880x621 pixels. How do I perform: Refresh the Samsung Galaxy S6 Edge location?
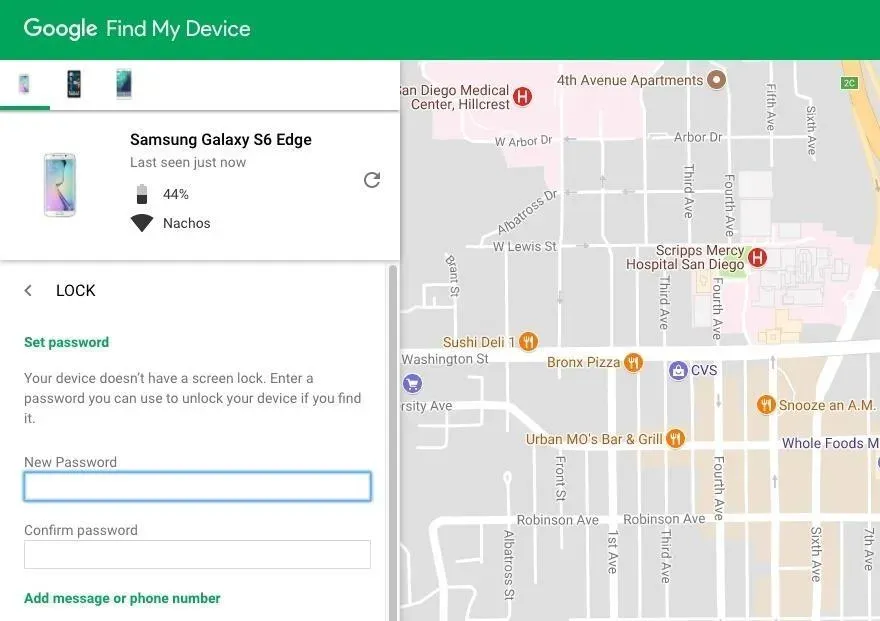tap(372, 179)
